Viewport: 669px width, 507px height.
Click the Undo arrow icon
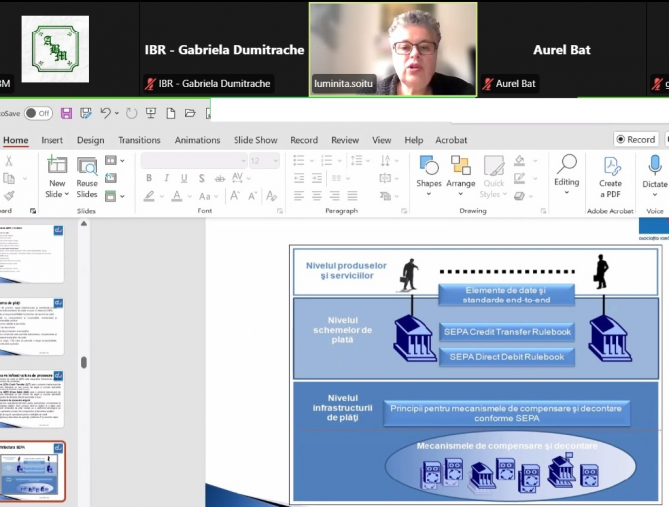point(105,113)
